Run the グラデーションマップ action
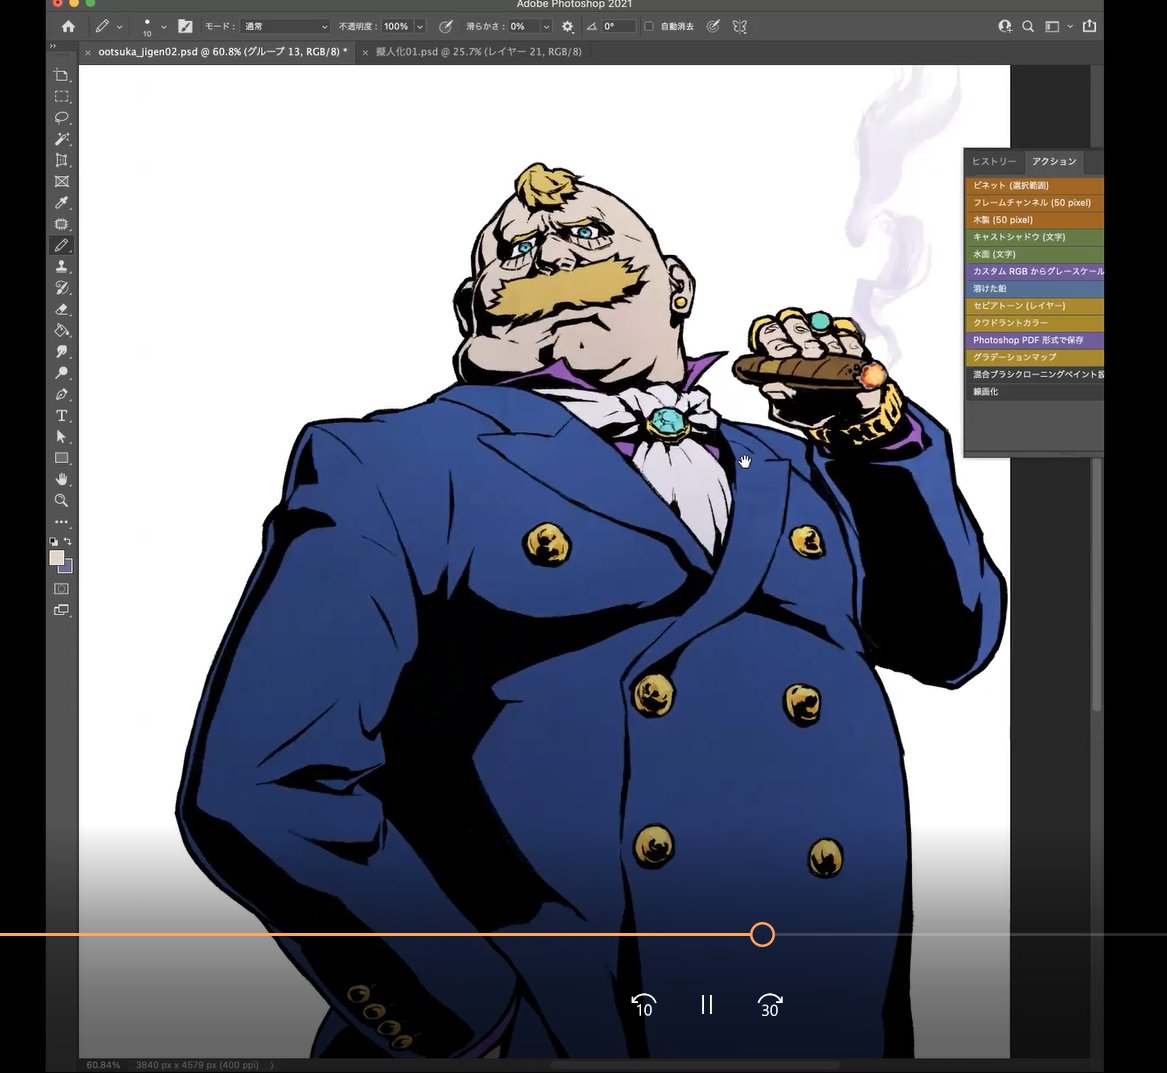The width and height of the screenshot is (1167, 1073). [x=1035, y=357]
